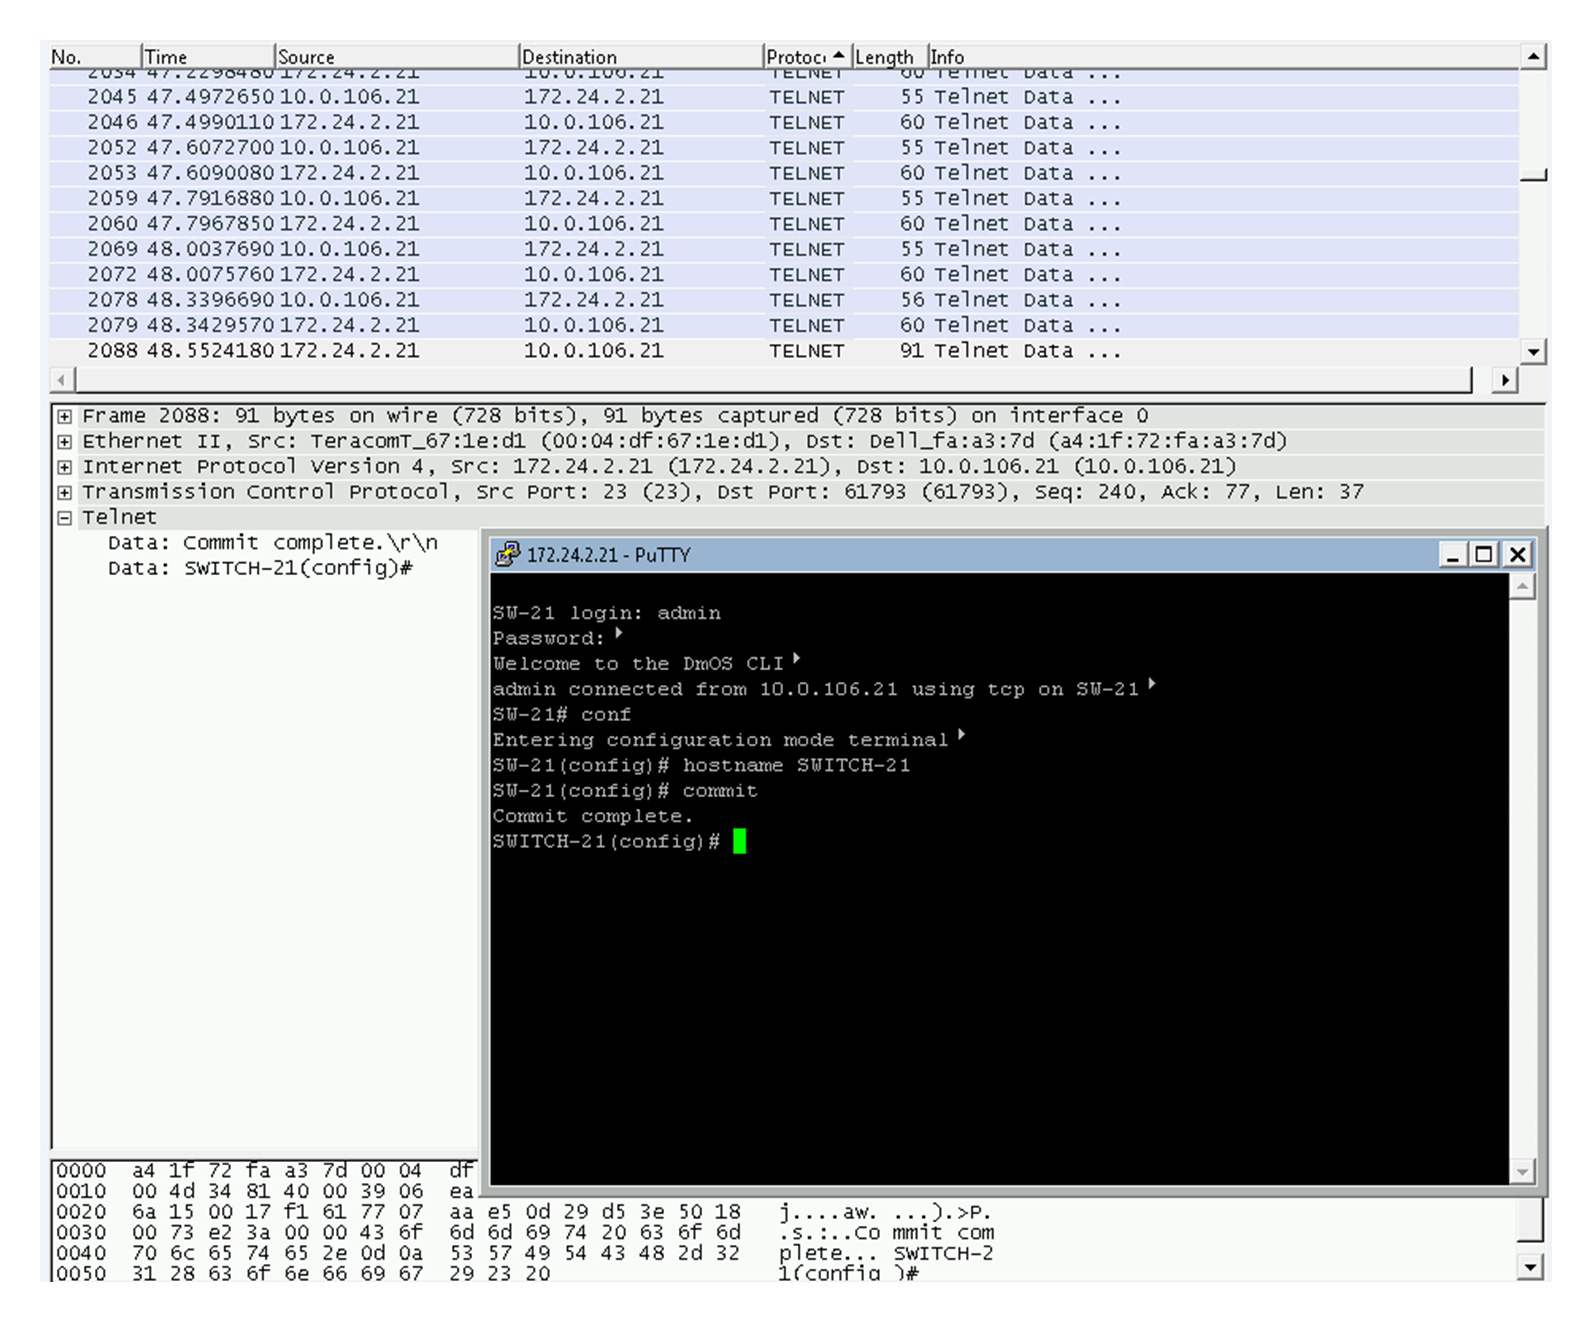1592x1322 pixels.
Task: Collapse the Telnet tree node
Action: (65, 518)
